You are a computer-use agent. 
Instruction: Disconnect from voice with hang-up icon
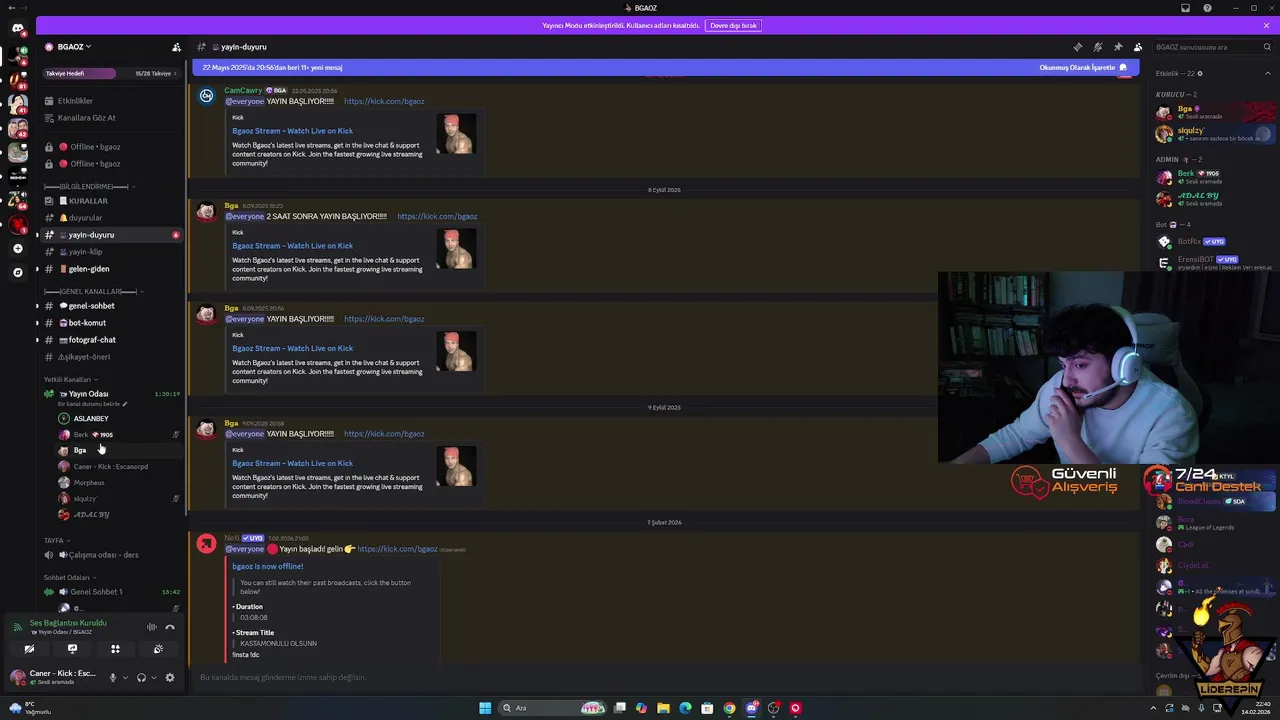pyautogui.click(x=170, y=627)
